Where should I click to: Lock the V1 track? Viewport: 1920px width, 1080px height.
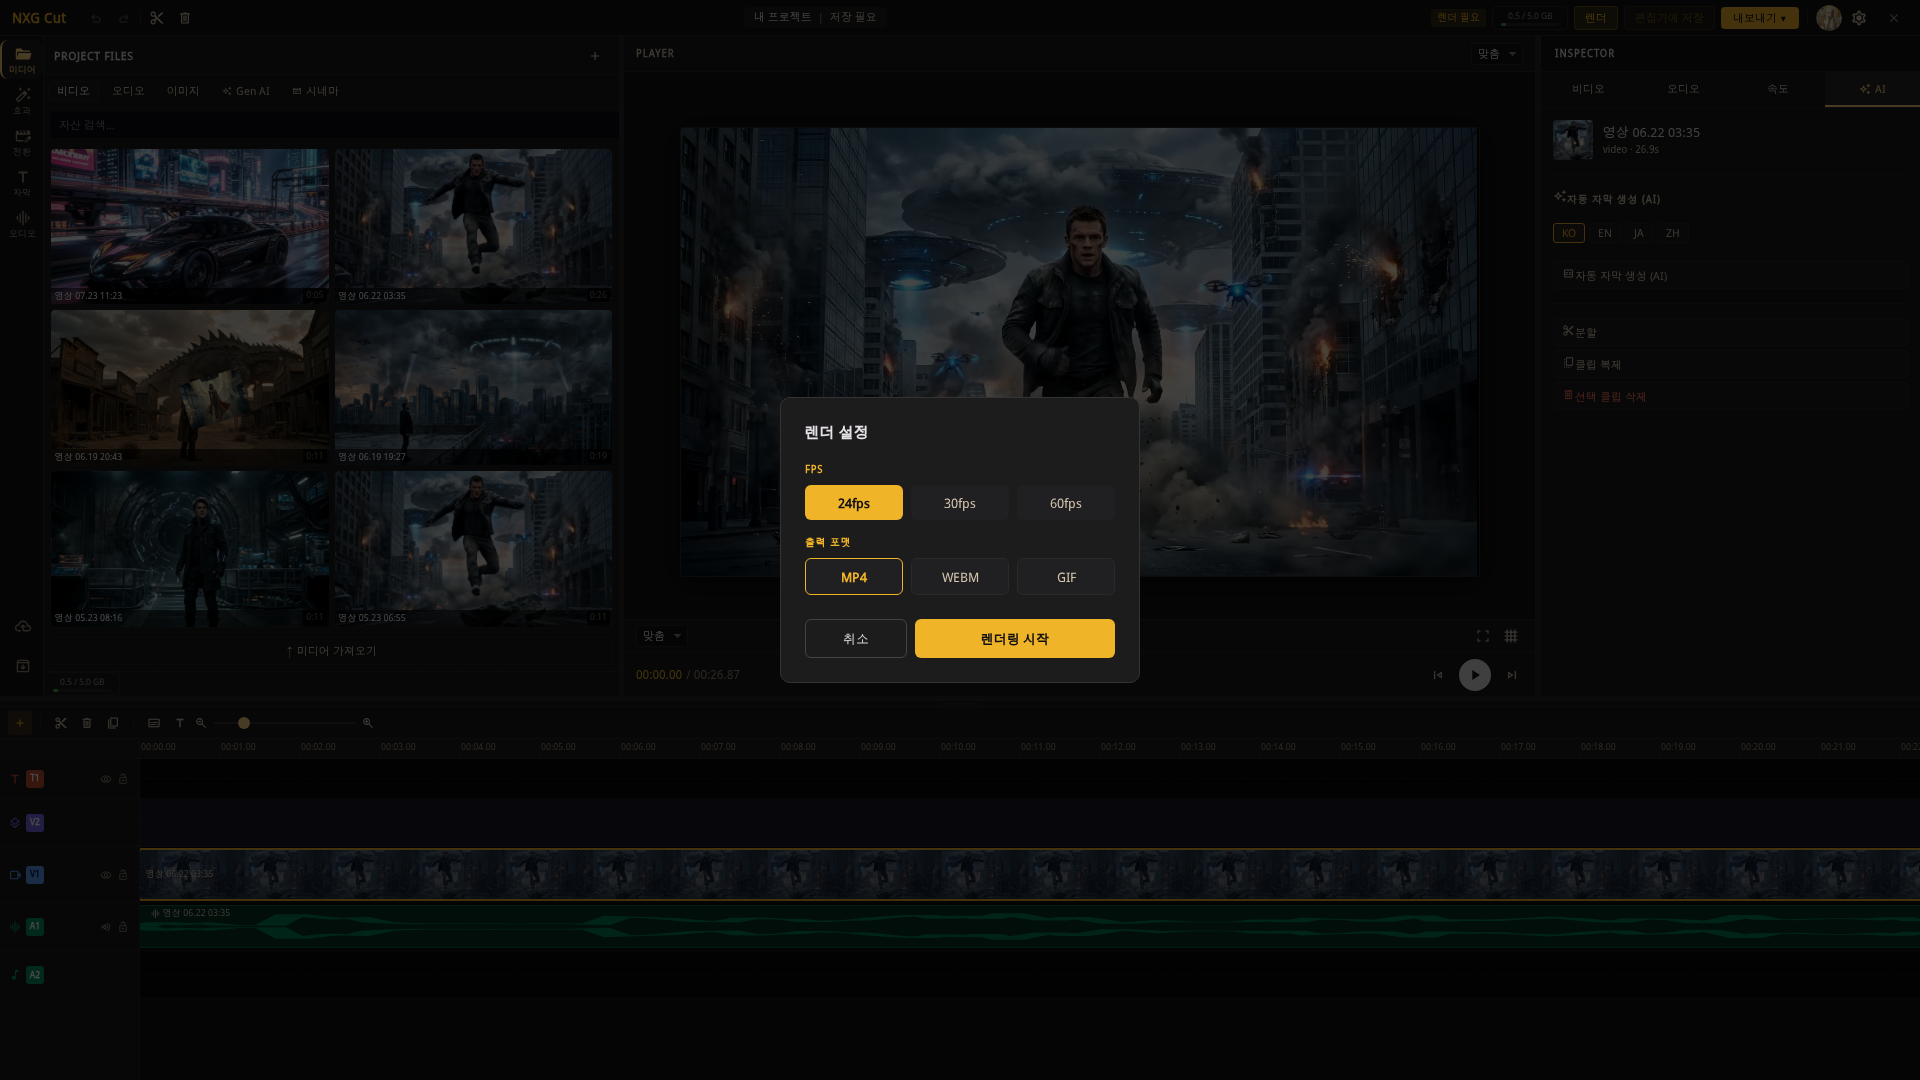tap(123, 875)
